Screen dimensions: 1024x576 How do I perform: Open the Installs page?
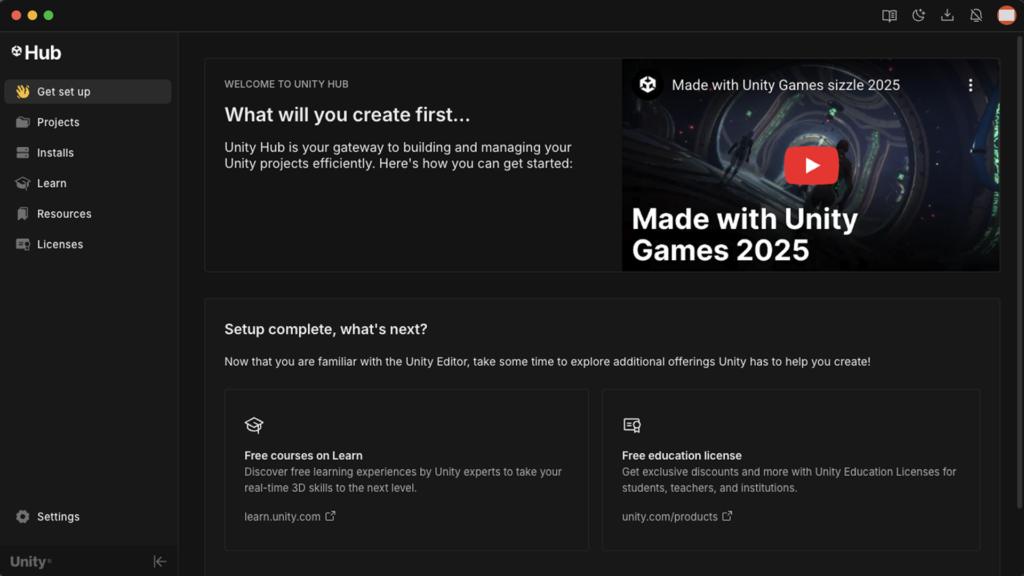point(55,153)
